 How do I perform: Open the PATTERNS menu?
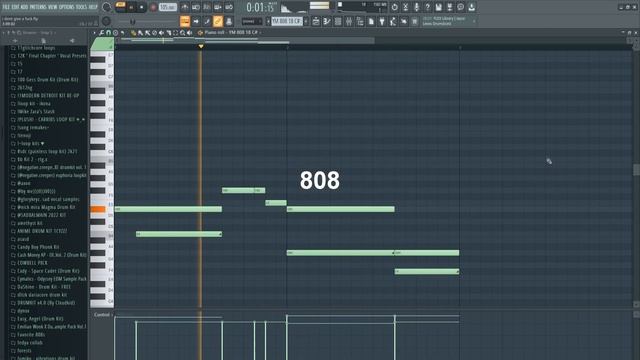pos(38,7)
